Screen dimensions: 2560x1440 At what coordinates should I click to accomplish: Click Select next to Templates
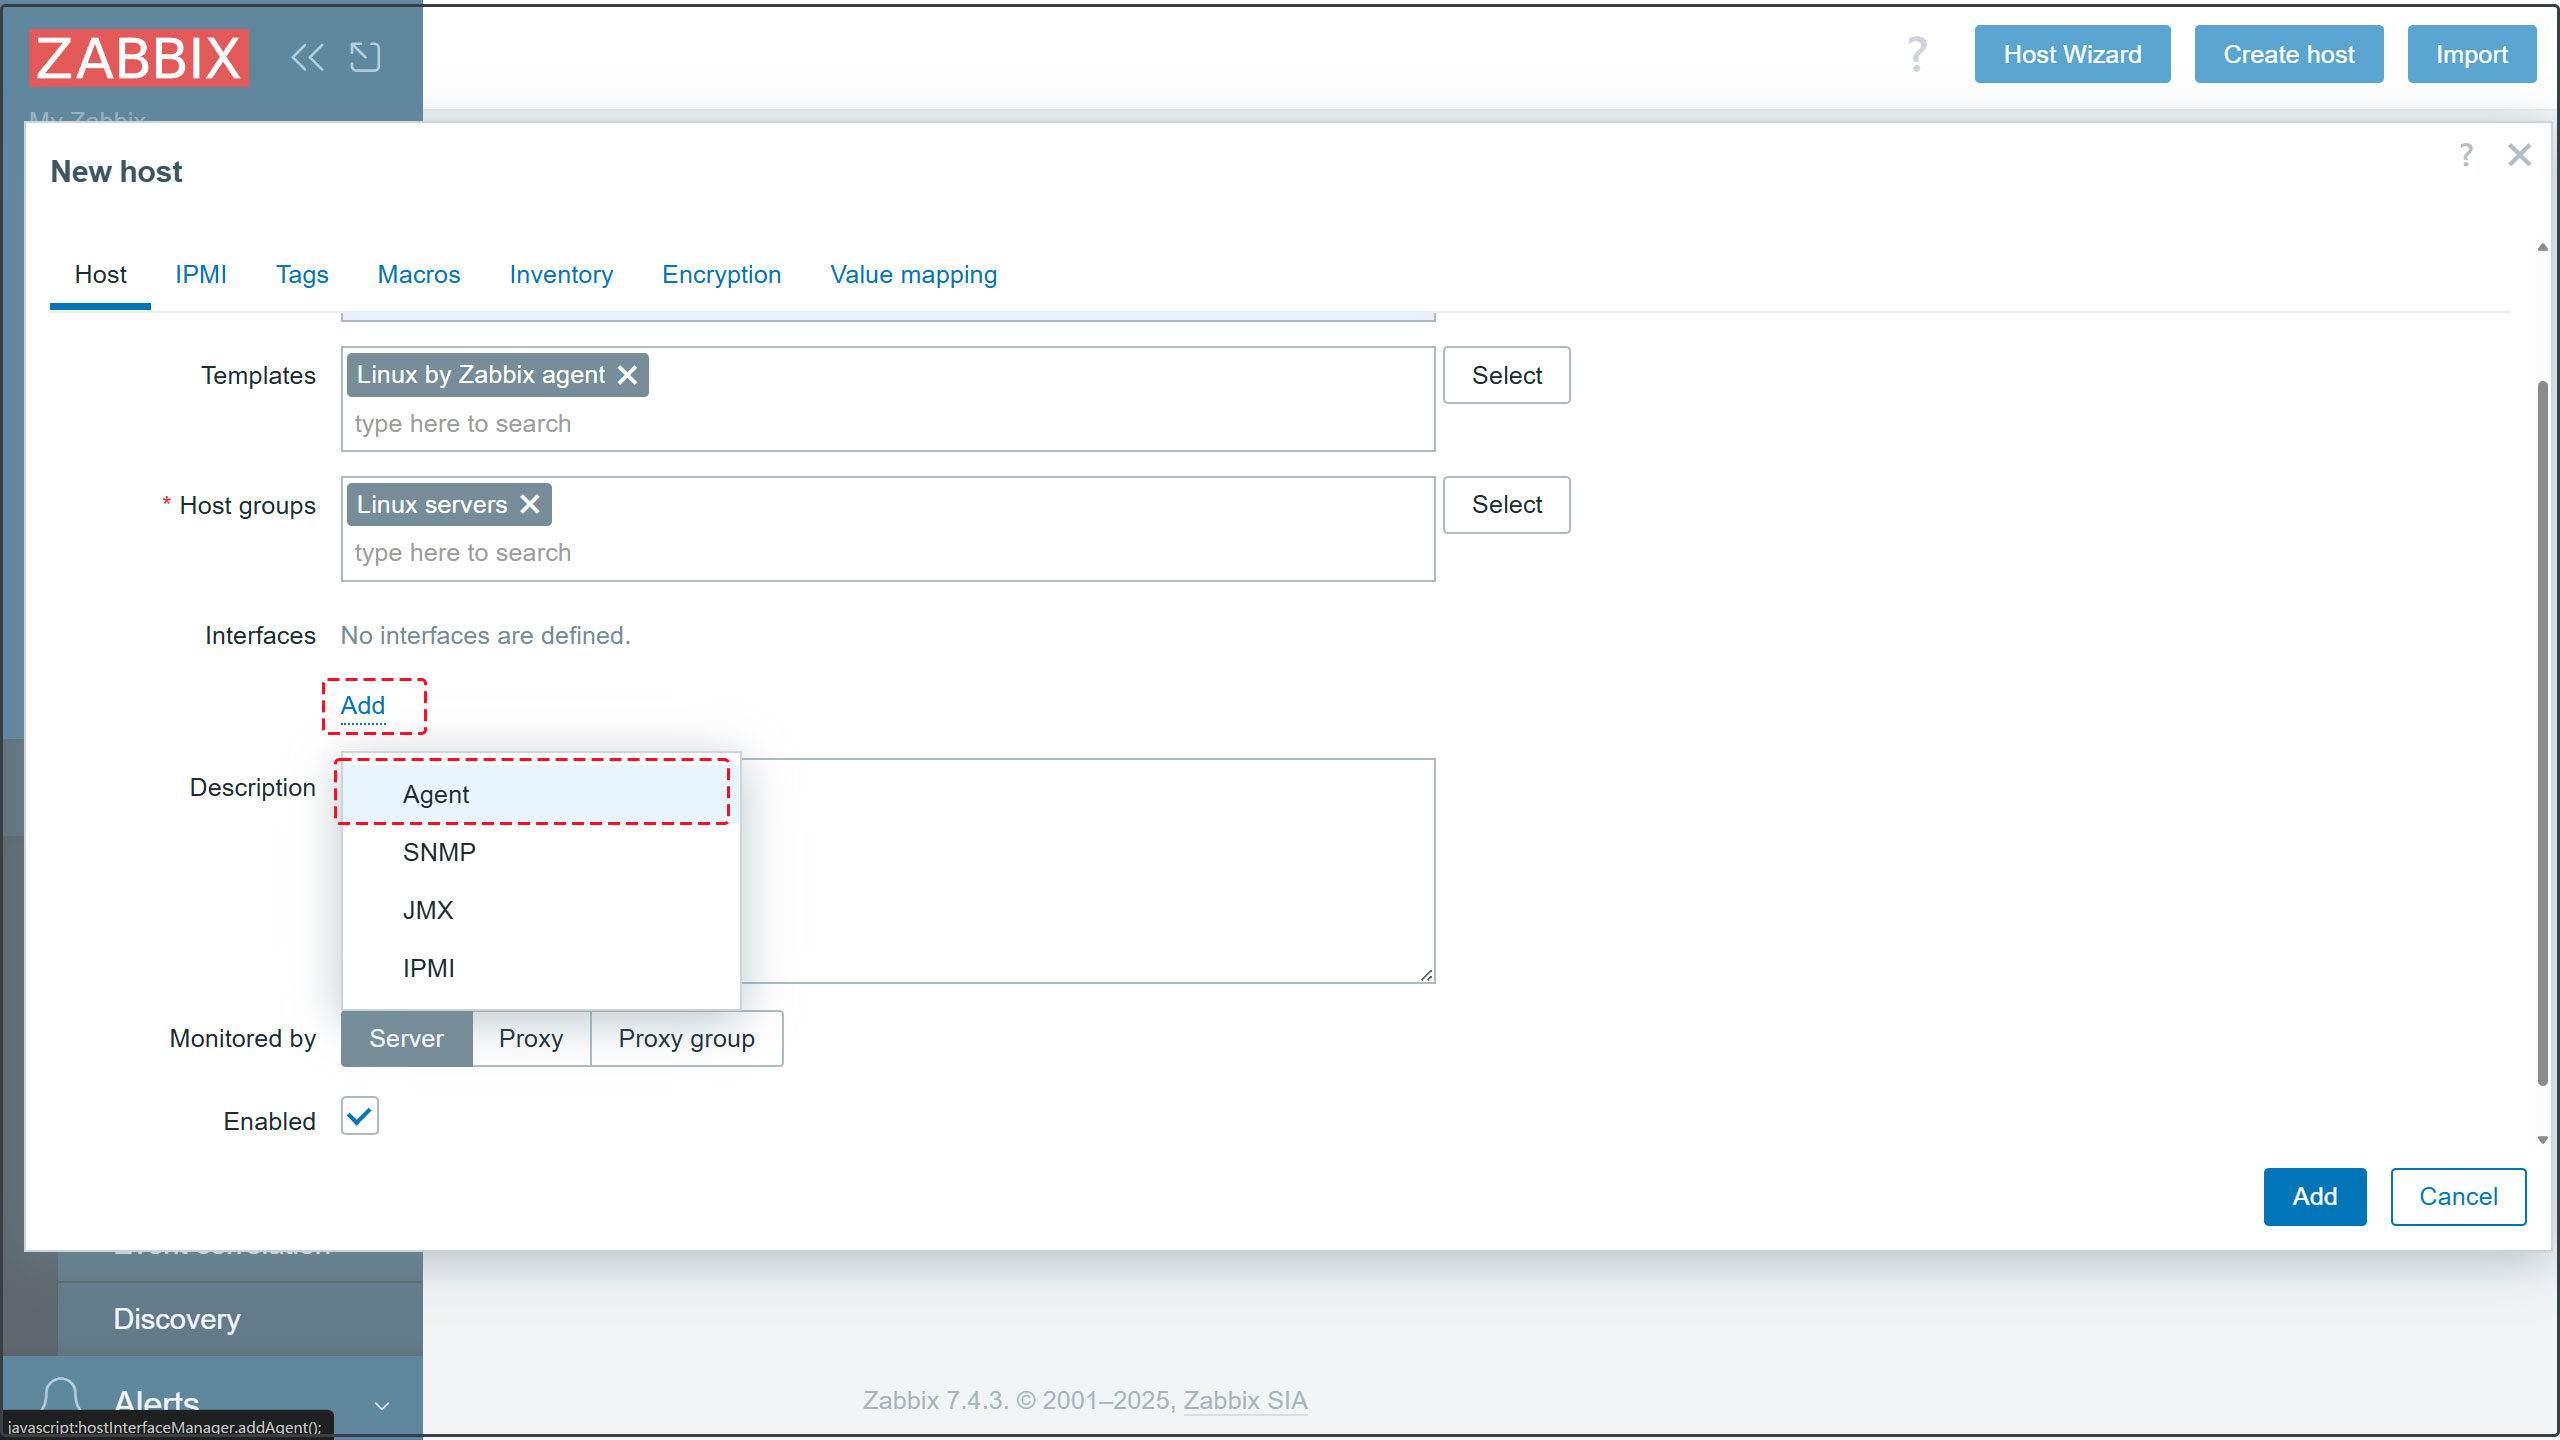[x=1506, y=376]
